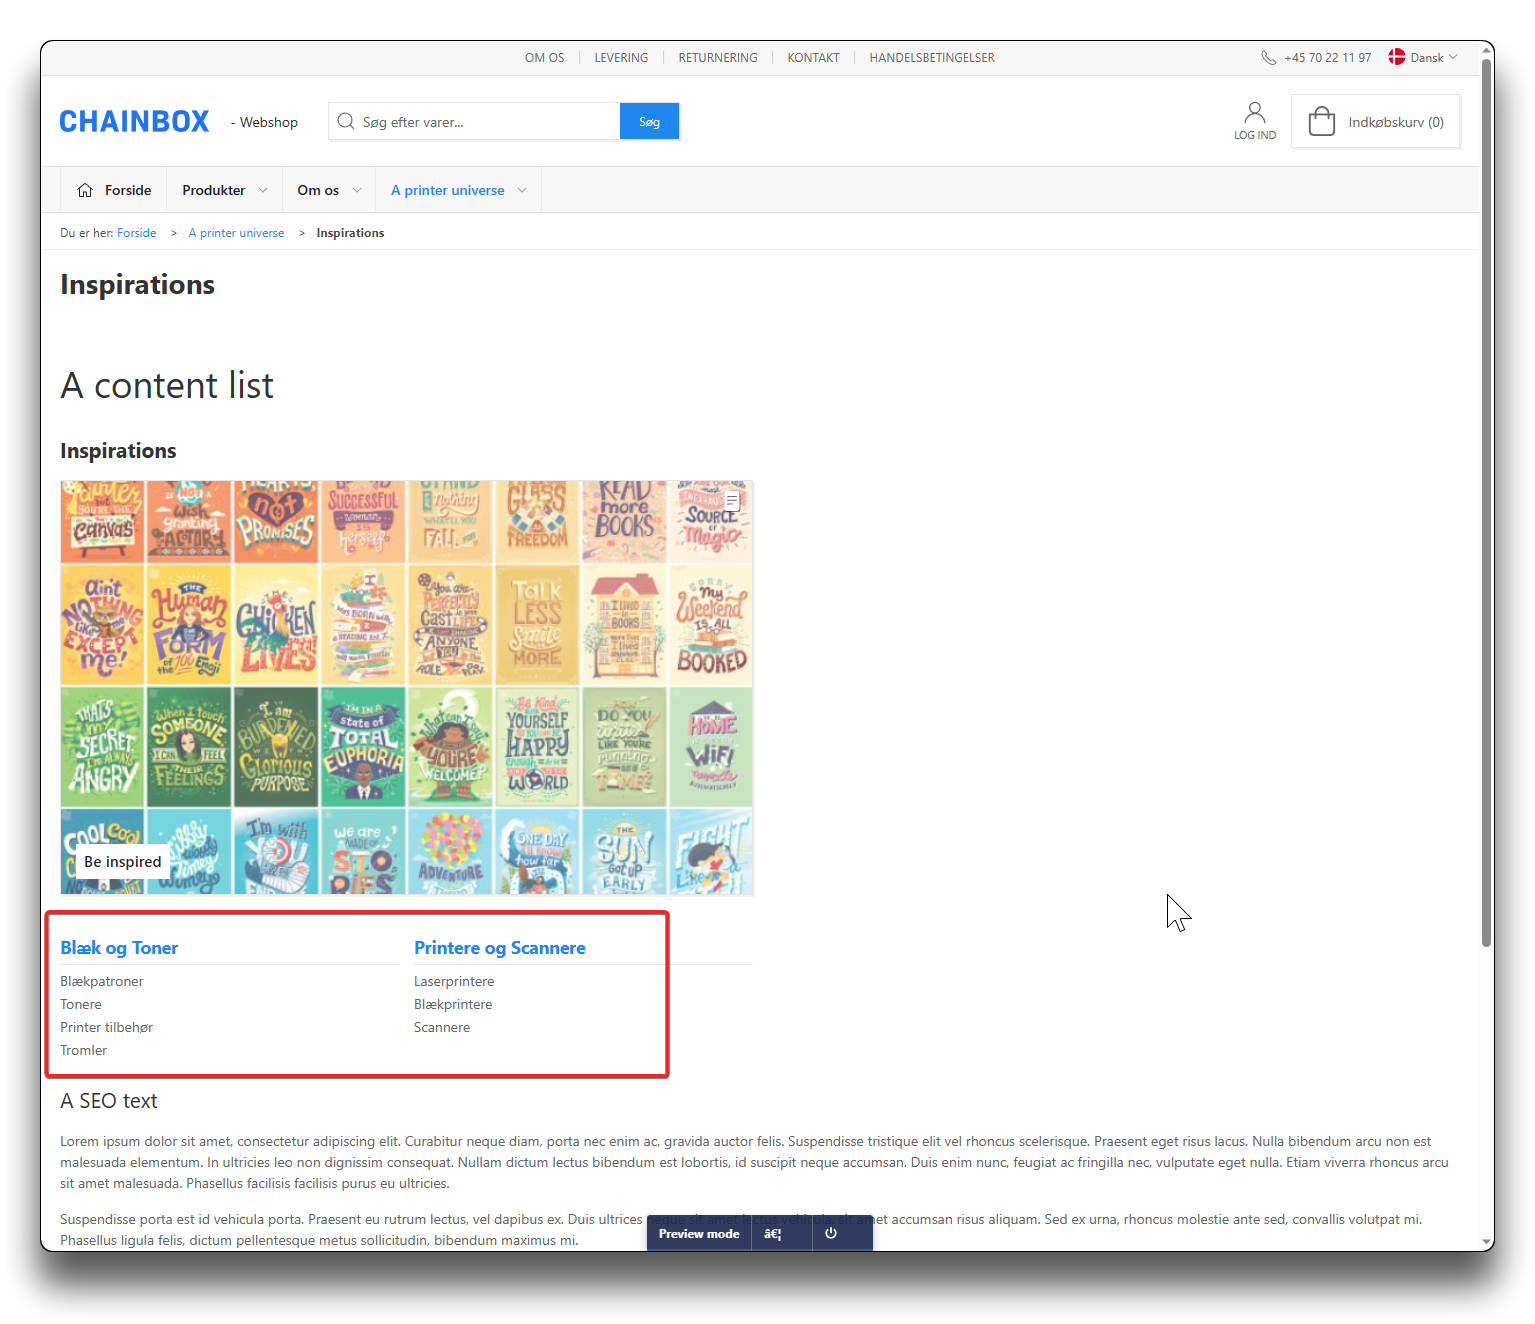
Task: Click the Laserprintere link
Action: 454,981
